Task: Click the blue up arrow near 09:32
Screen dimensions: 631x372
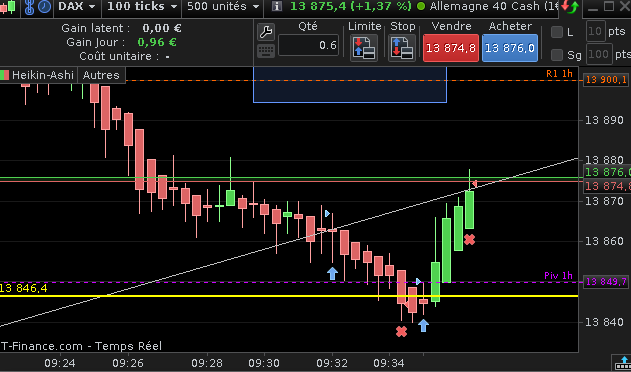Action: (332, 273)
